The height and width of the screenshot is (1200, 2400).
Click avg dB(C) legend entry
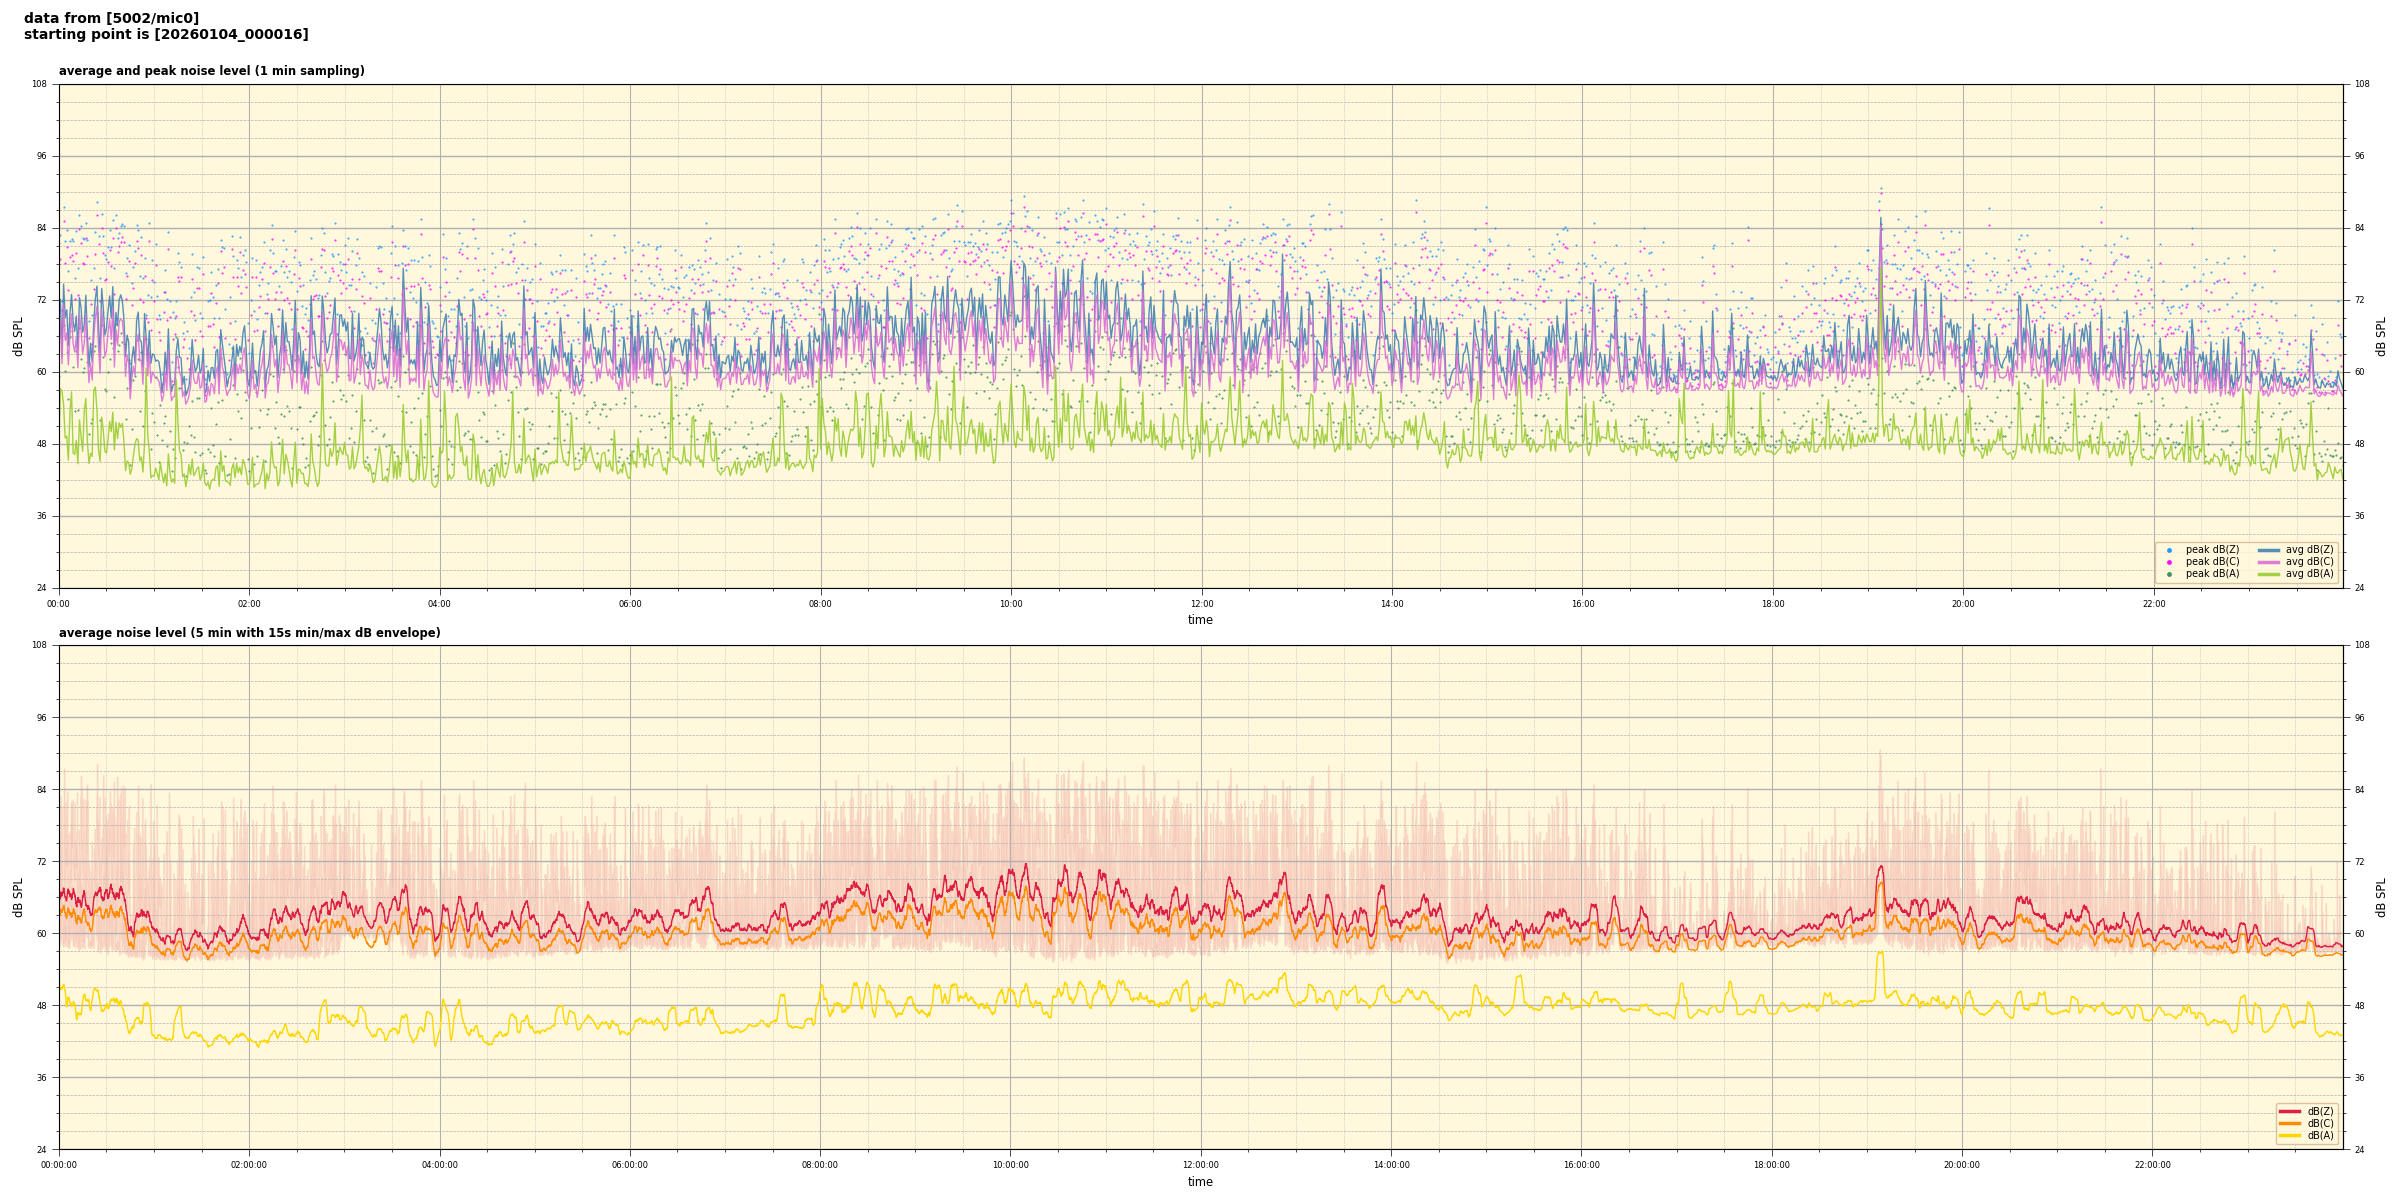tap(2309, 562)
